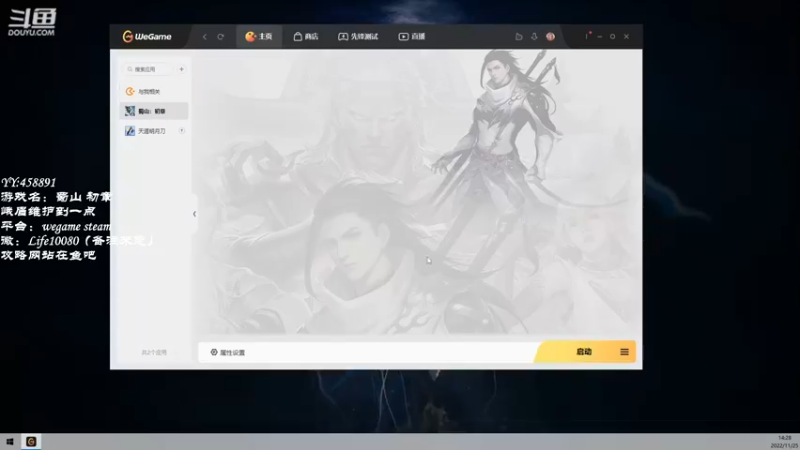800x450 pixels.
Task: Open the 主页 home tab
Action: point(259,37)
